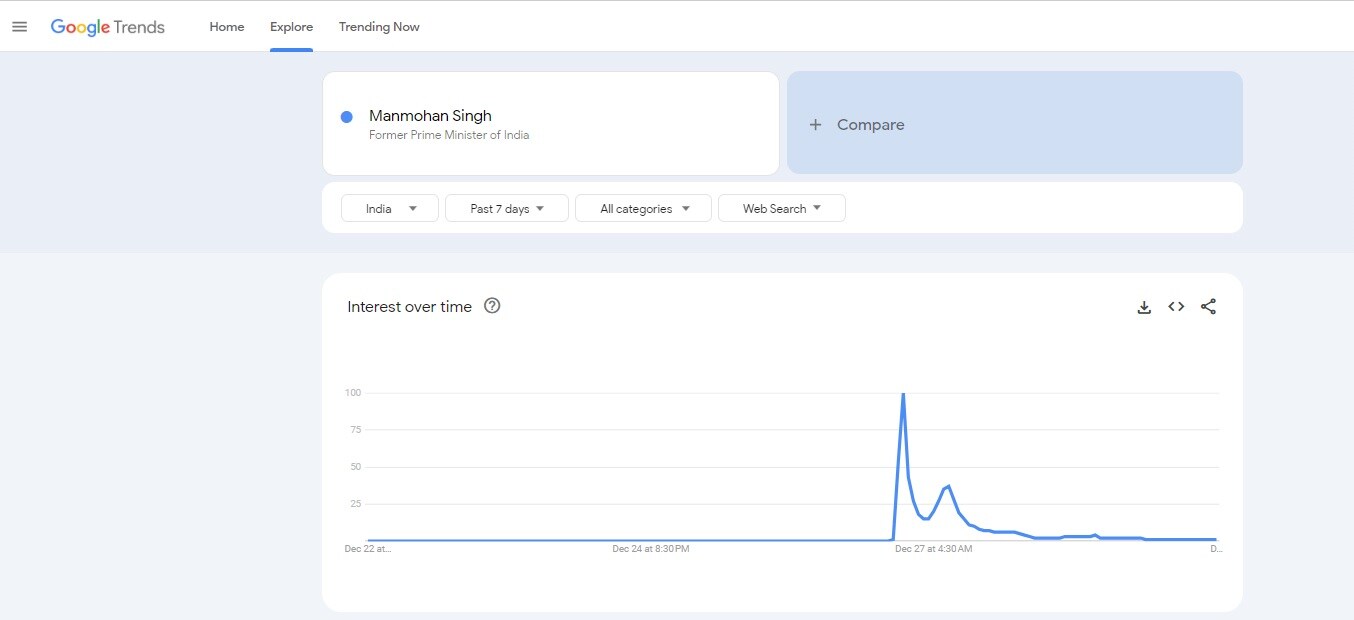Click the Google Trends logo
Viewport: 1354px width, 620px height.
coord(108,27)
